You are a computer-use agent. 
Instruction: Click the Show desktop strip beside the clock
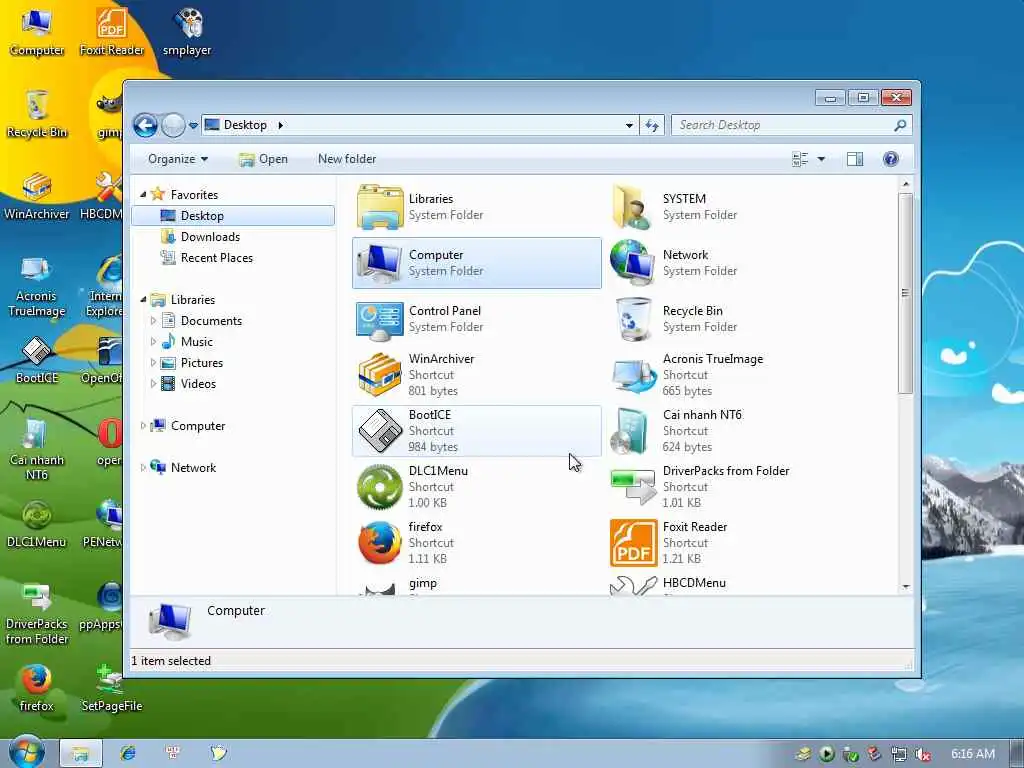[1016, 754]
